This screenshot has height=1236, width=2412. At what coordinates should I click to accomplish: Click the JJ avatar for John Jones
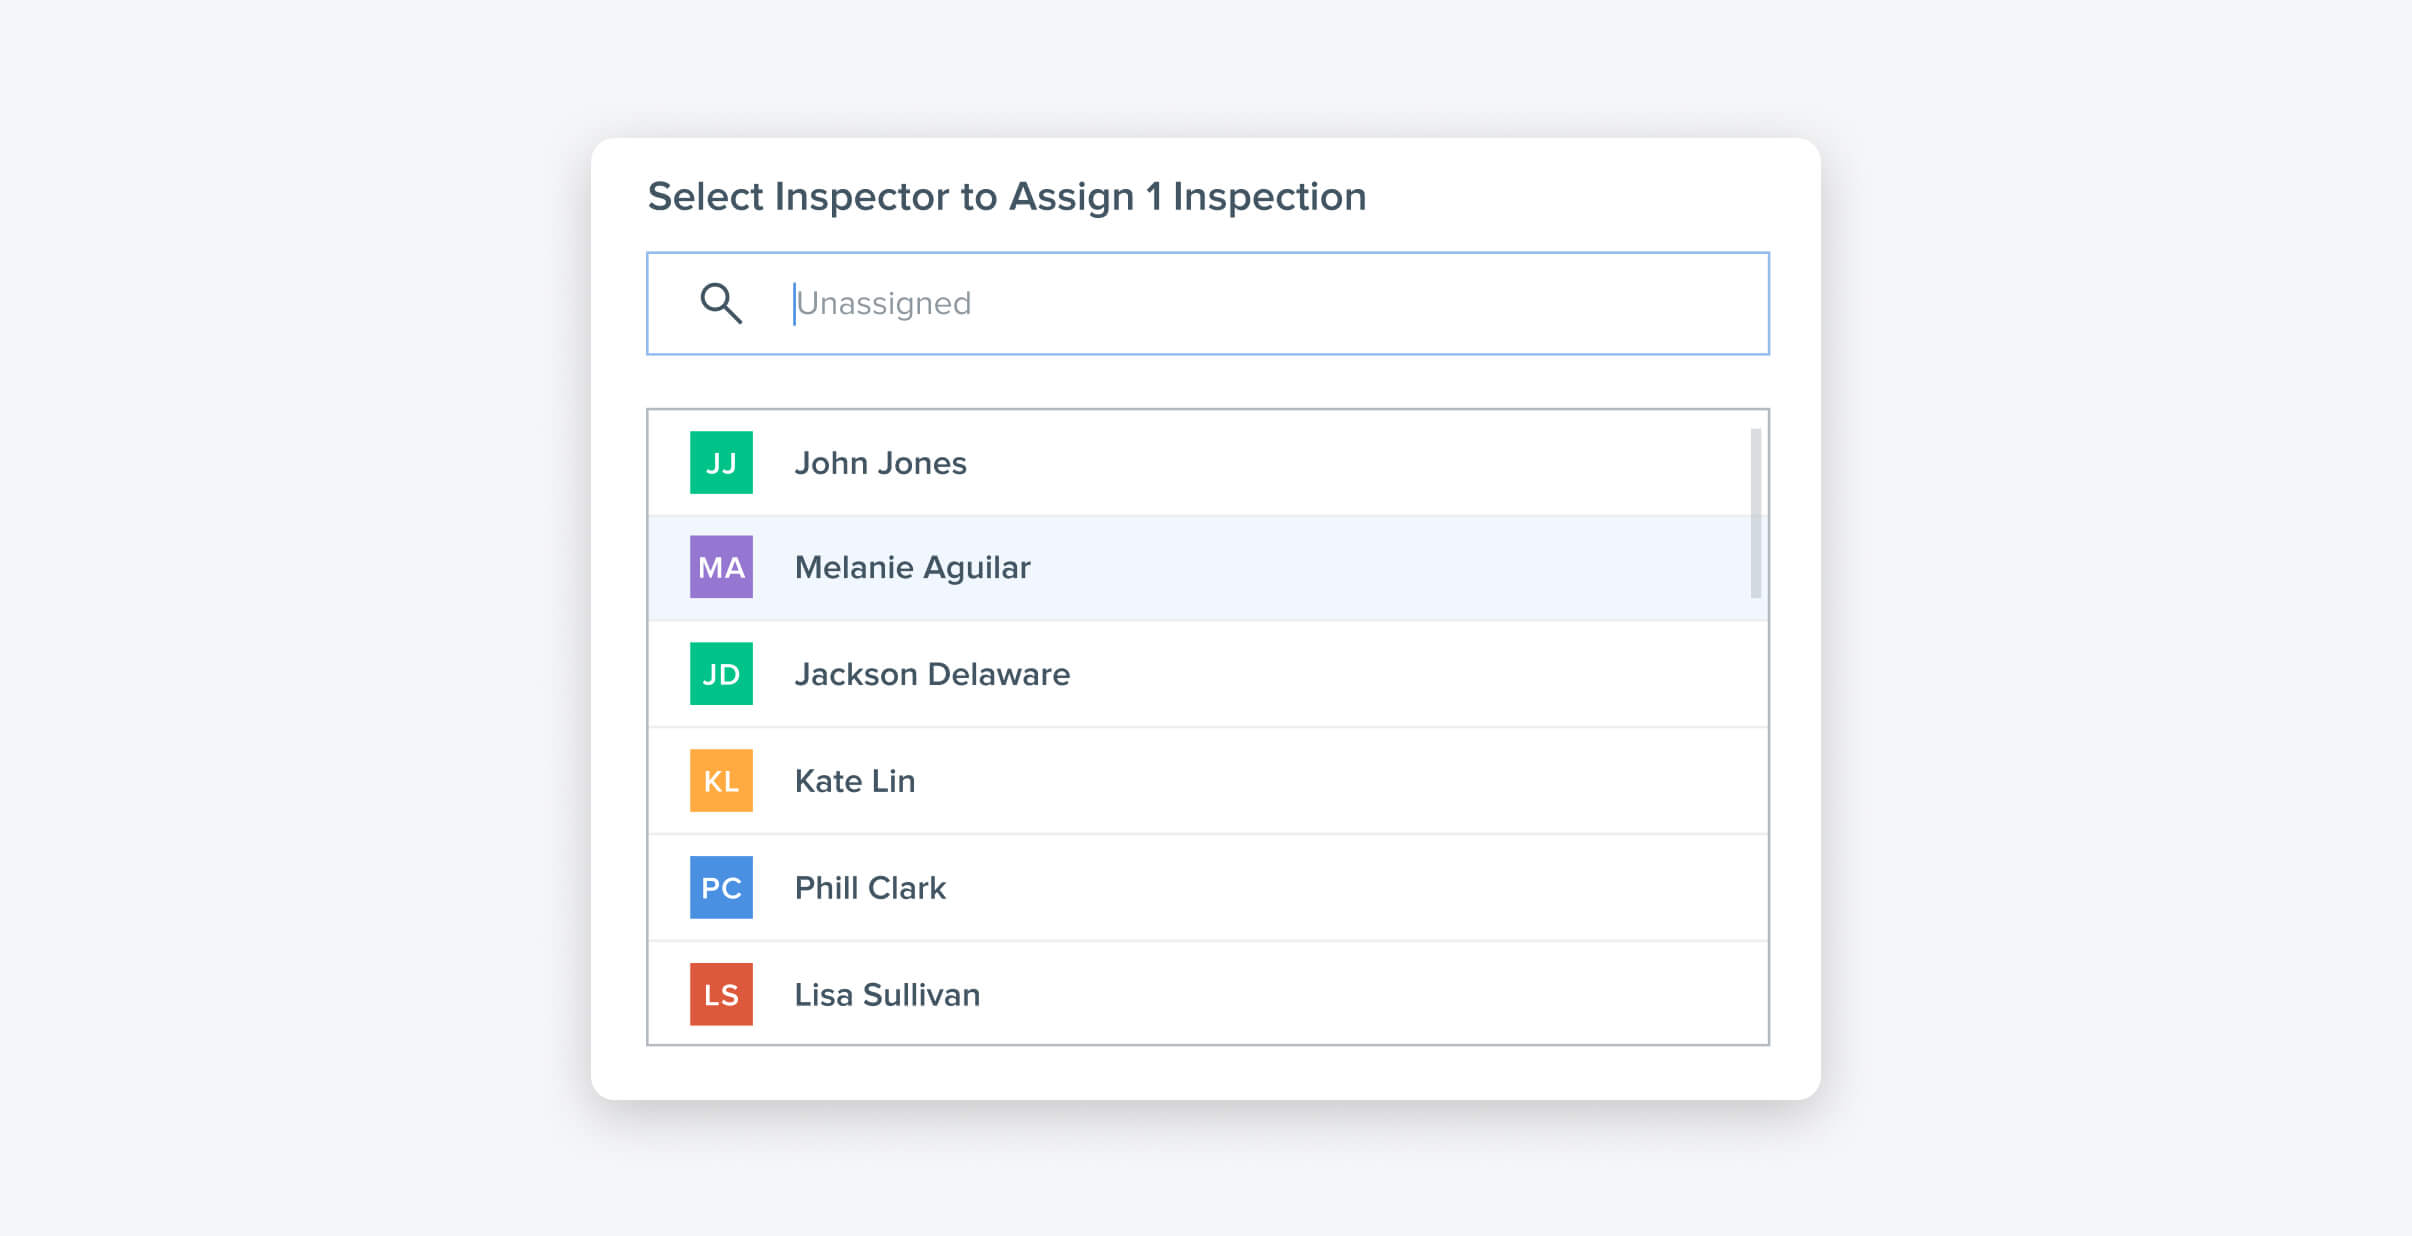(721, 463)
